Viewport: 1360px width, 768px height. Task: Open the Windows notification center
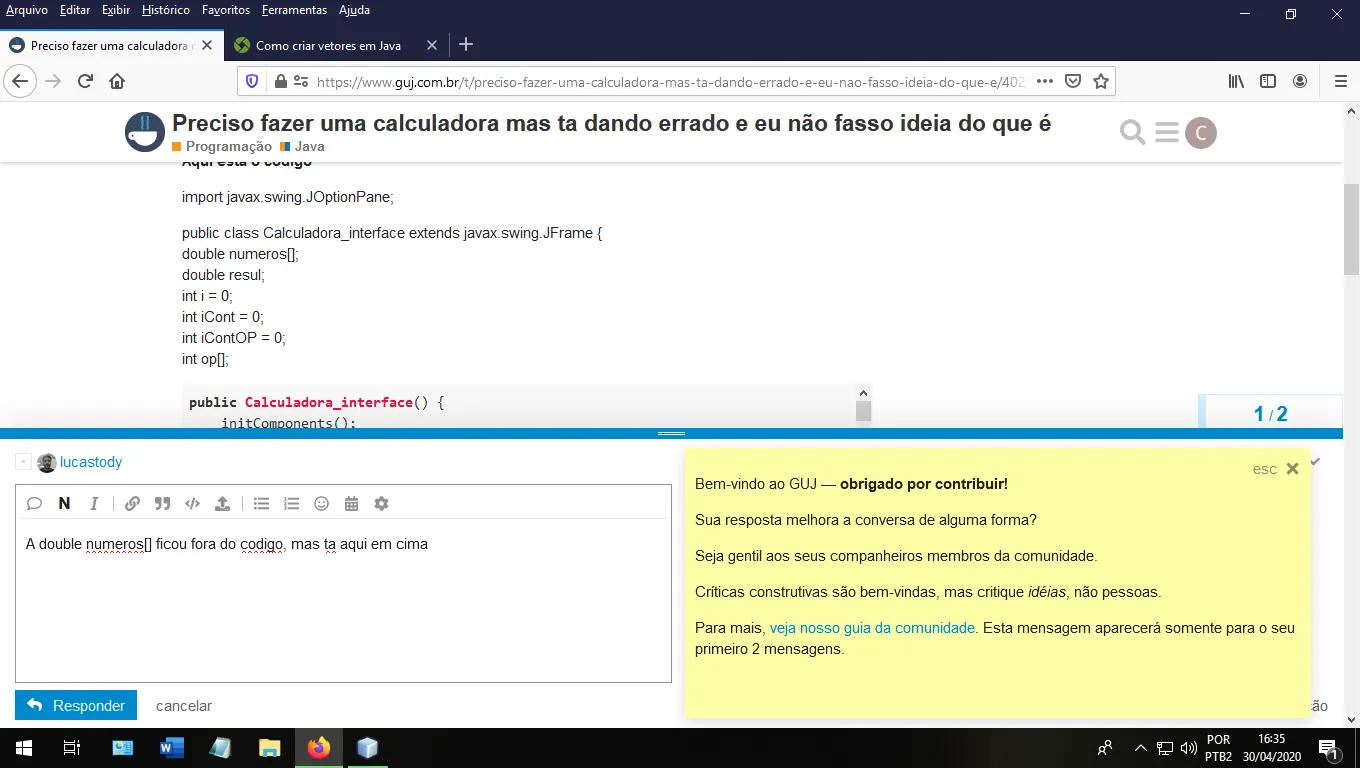click(1330, 748)
